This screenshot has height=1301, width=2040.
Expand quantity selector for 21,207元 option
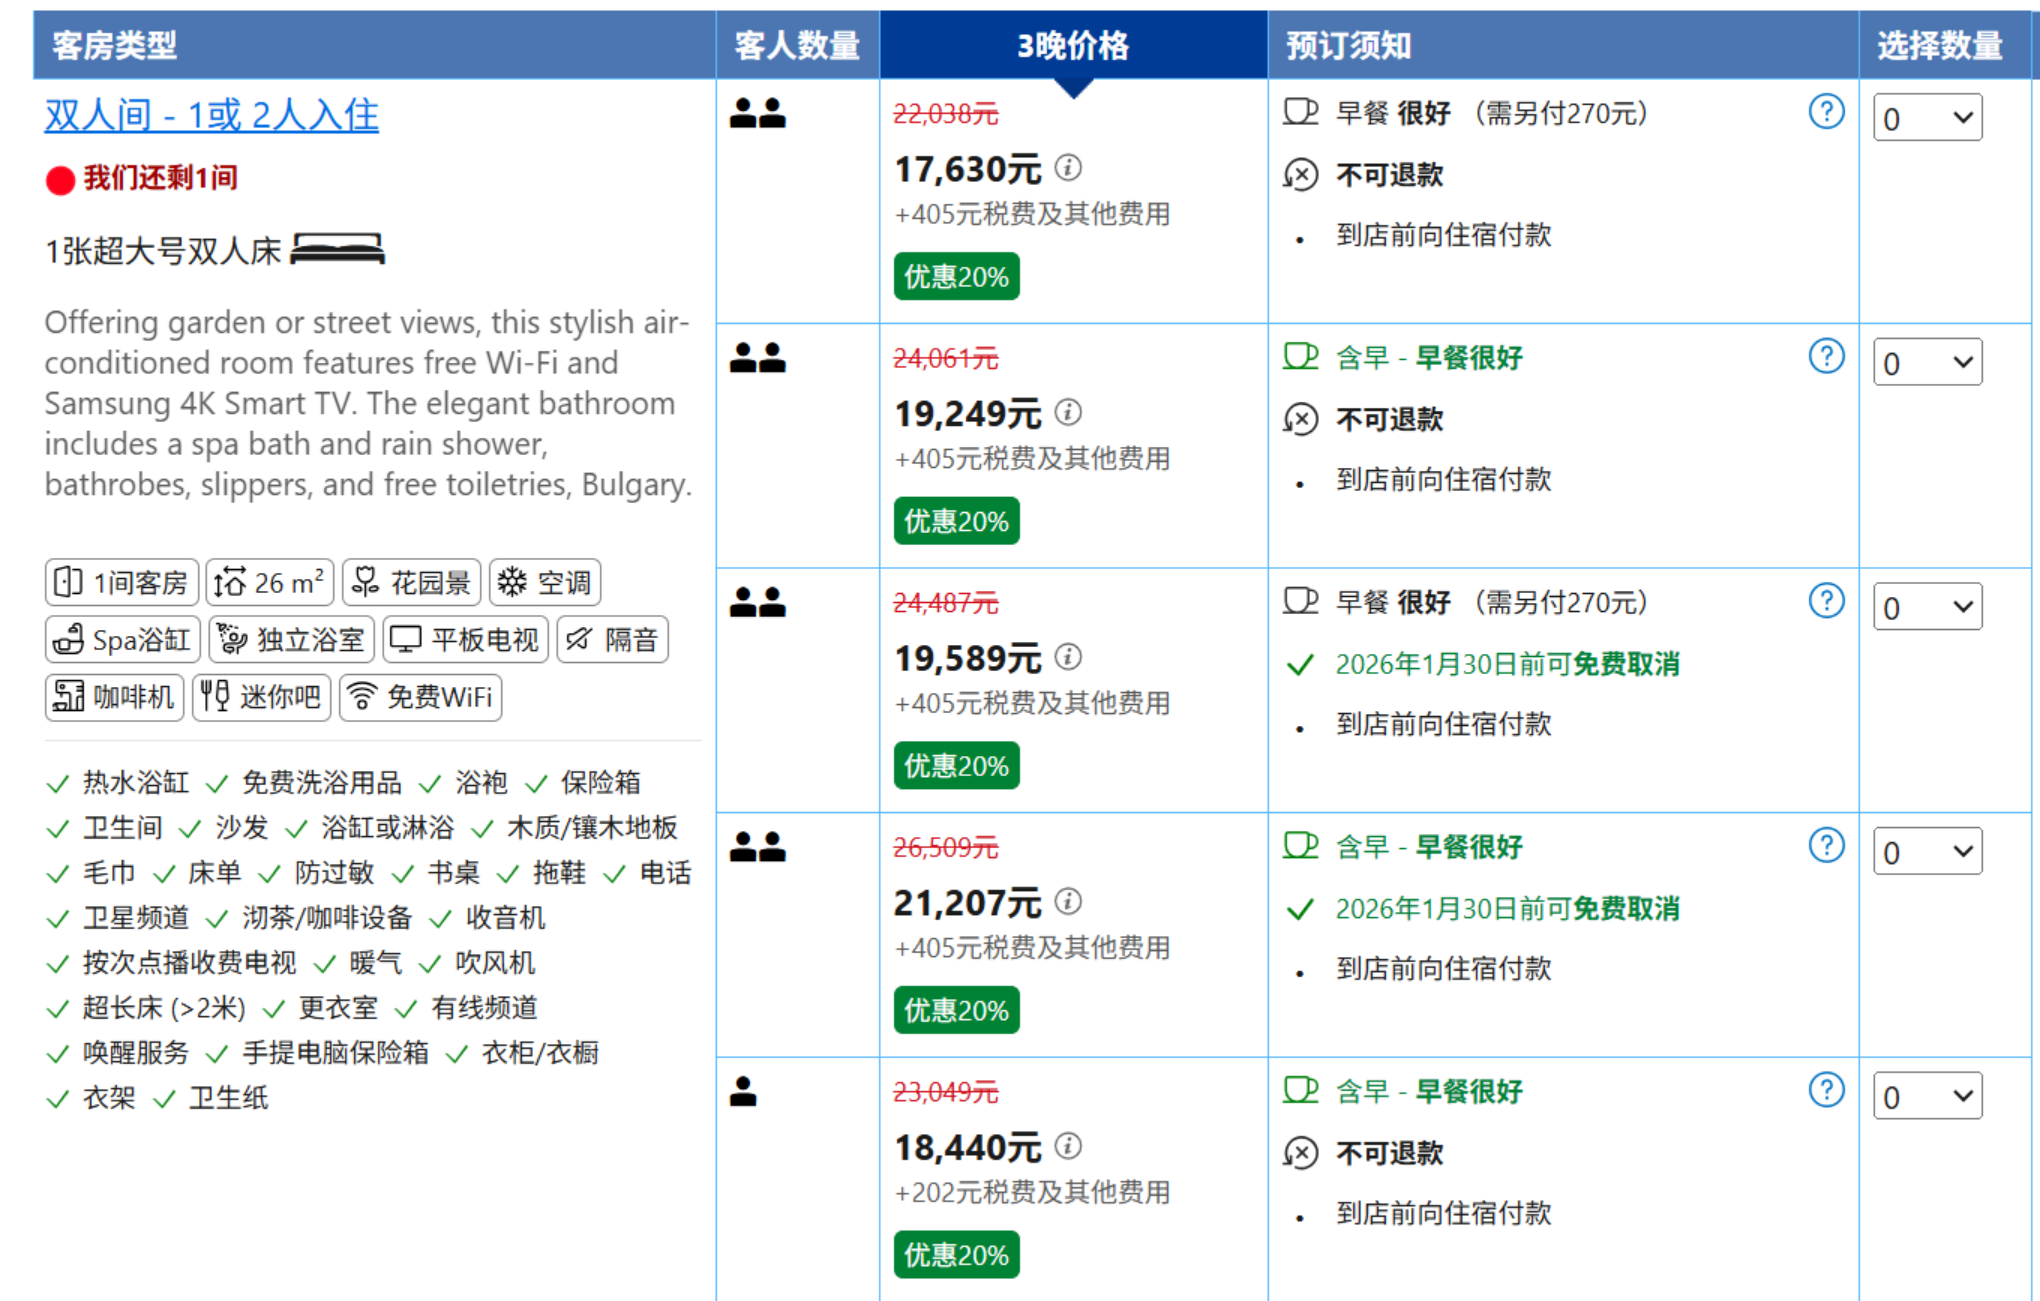1926,852
